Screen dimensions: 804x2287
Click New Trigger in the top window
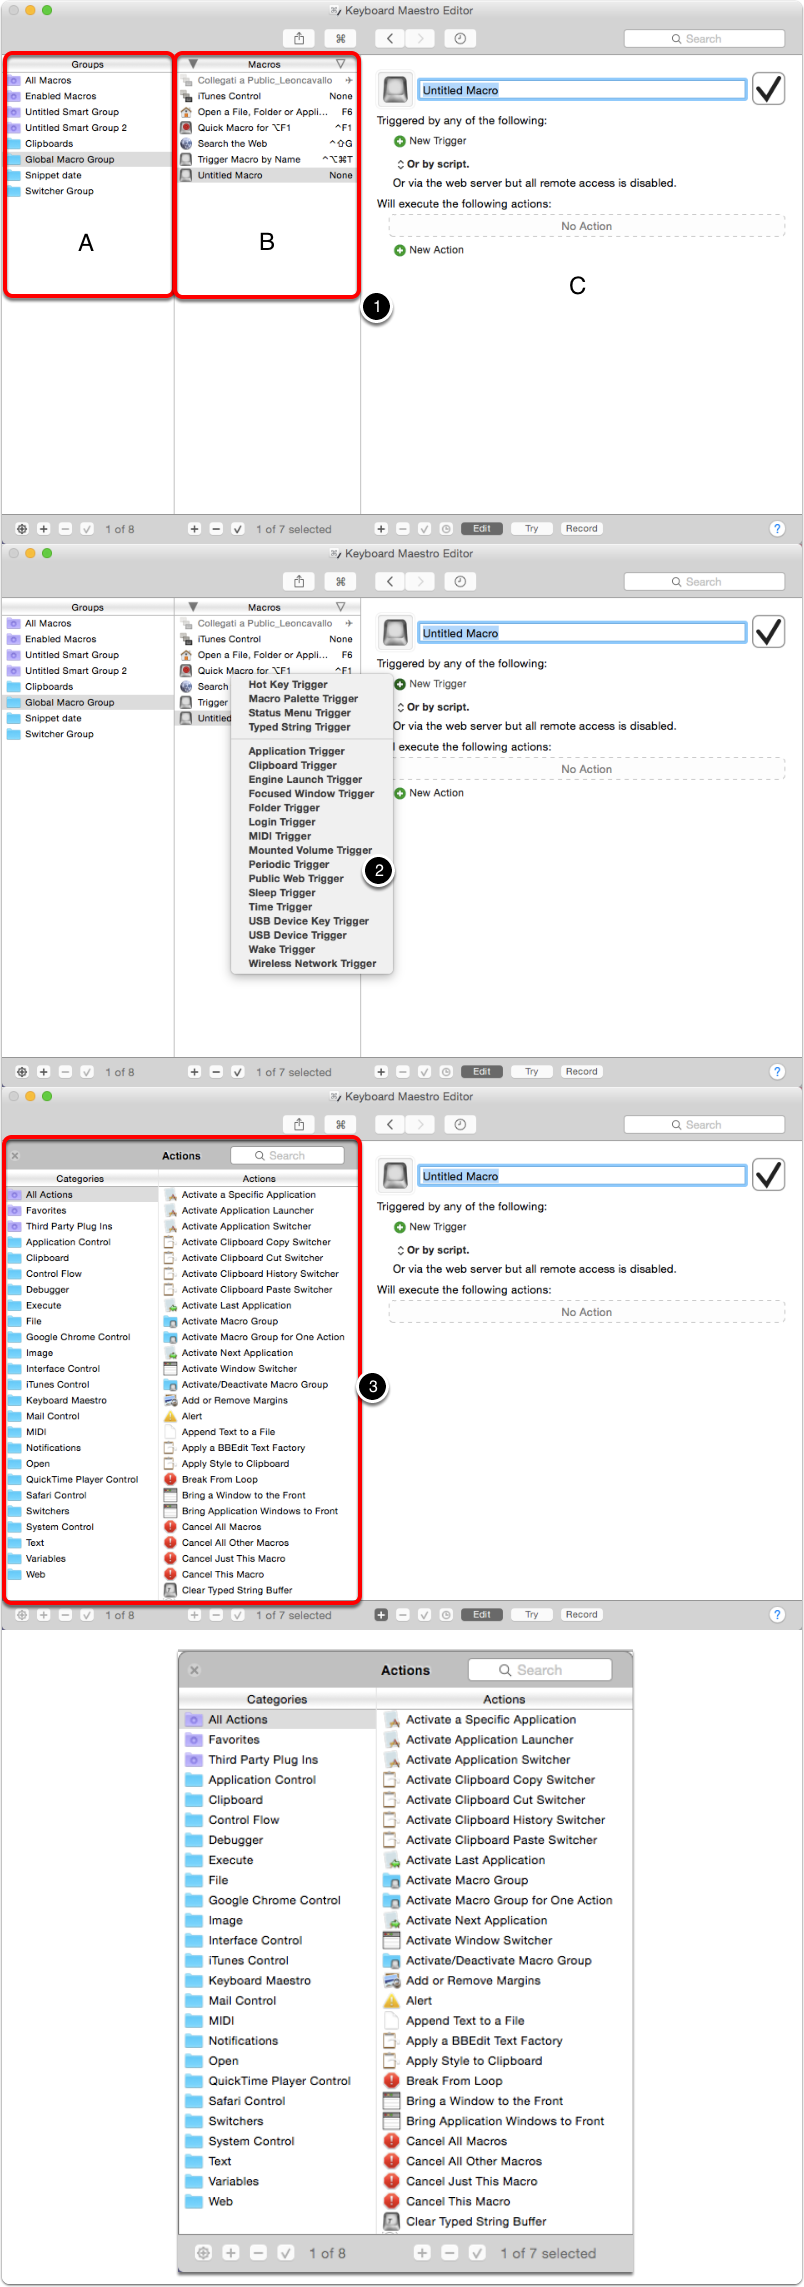(x=431, y=141)
